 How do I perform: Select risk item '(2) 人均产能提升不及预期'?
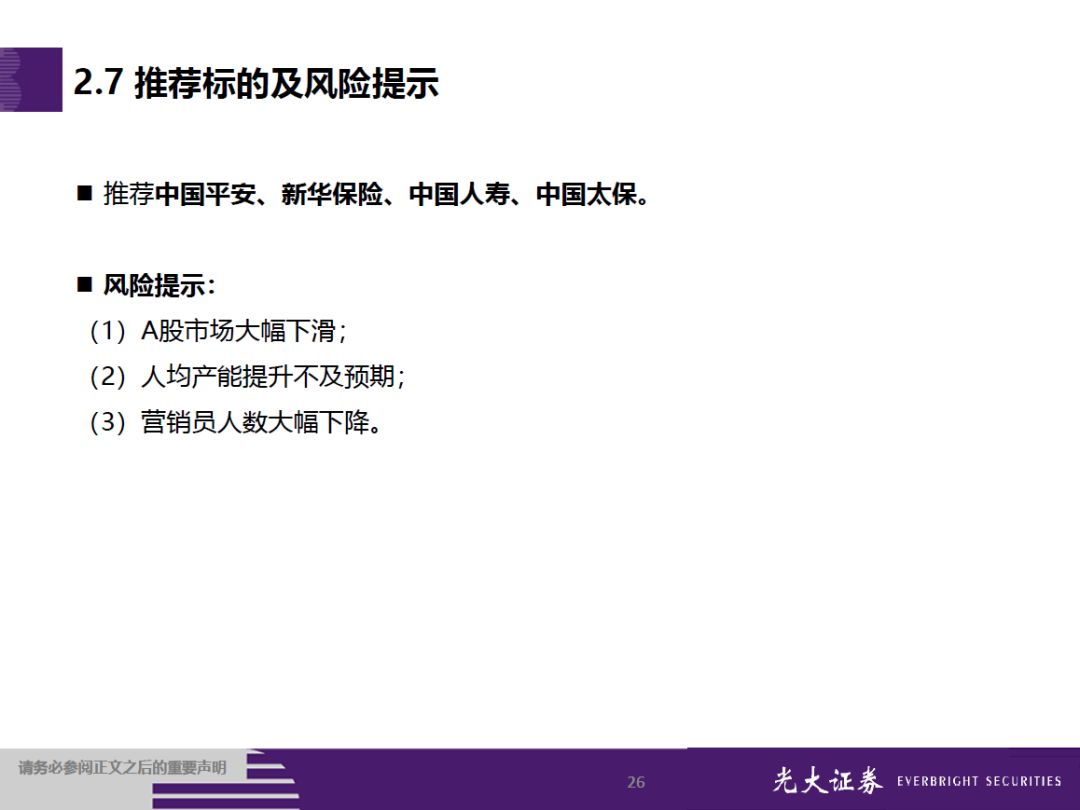[x=247, y=377]
